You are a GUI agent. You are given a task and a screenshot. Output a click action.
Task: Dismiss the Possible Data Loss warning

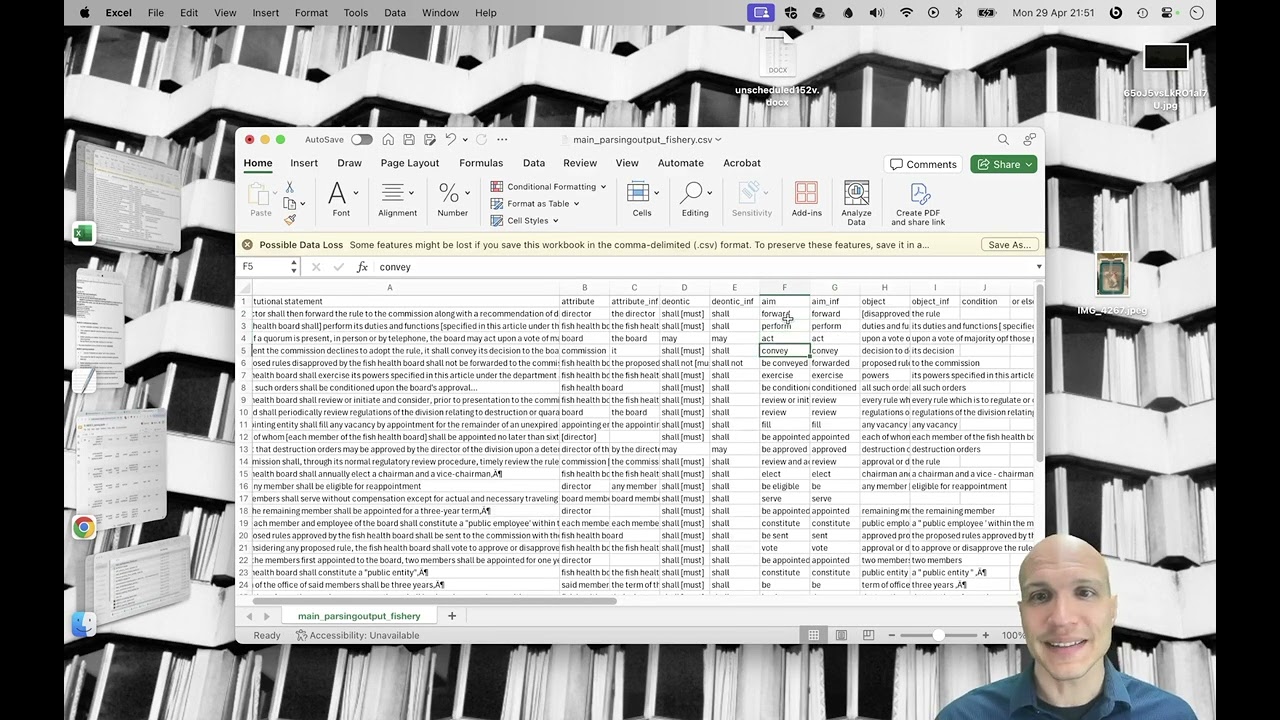(247, 245)
